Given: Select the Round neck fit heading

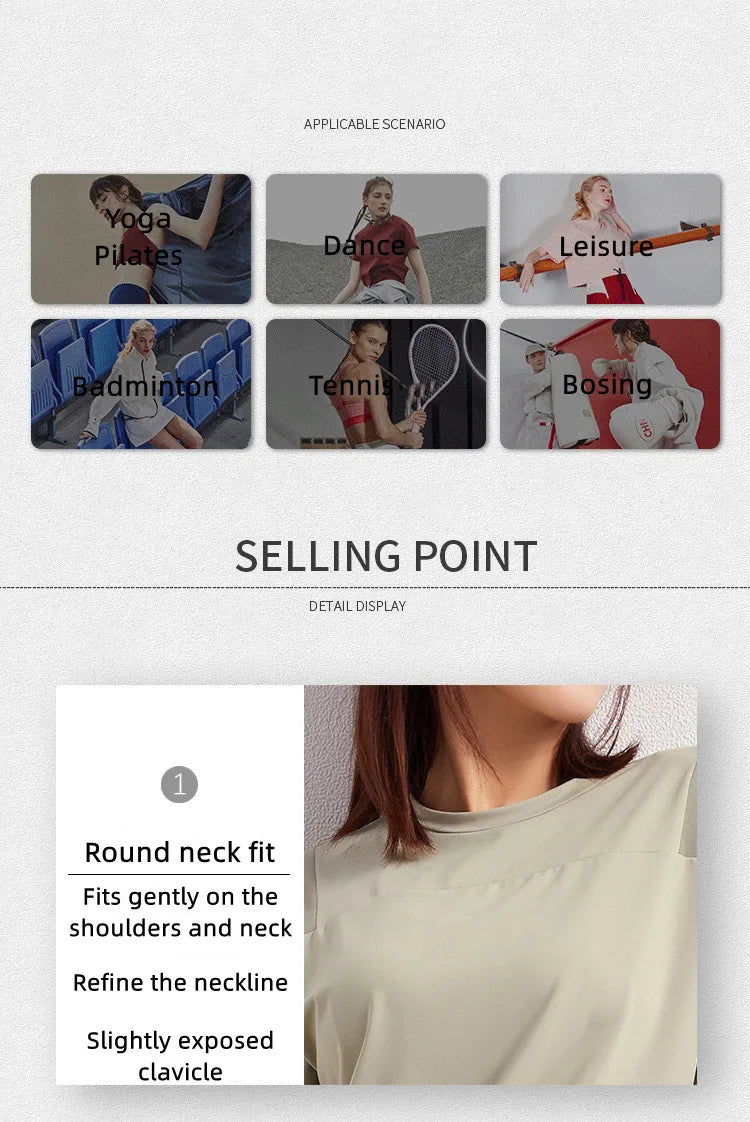Looking at the screenshot, I should (x=180, y=852).
